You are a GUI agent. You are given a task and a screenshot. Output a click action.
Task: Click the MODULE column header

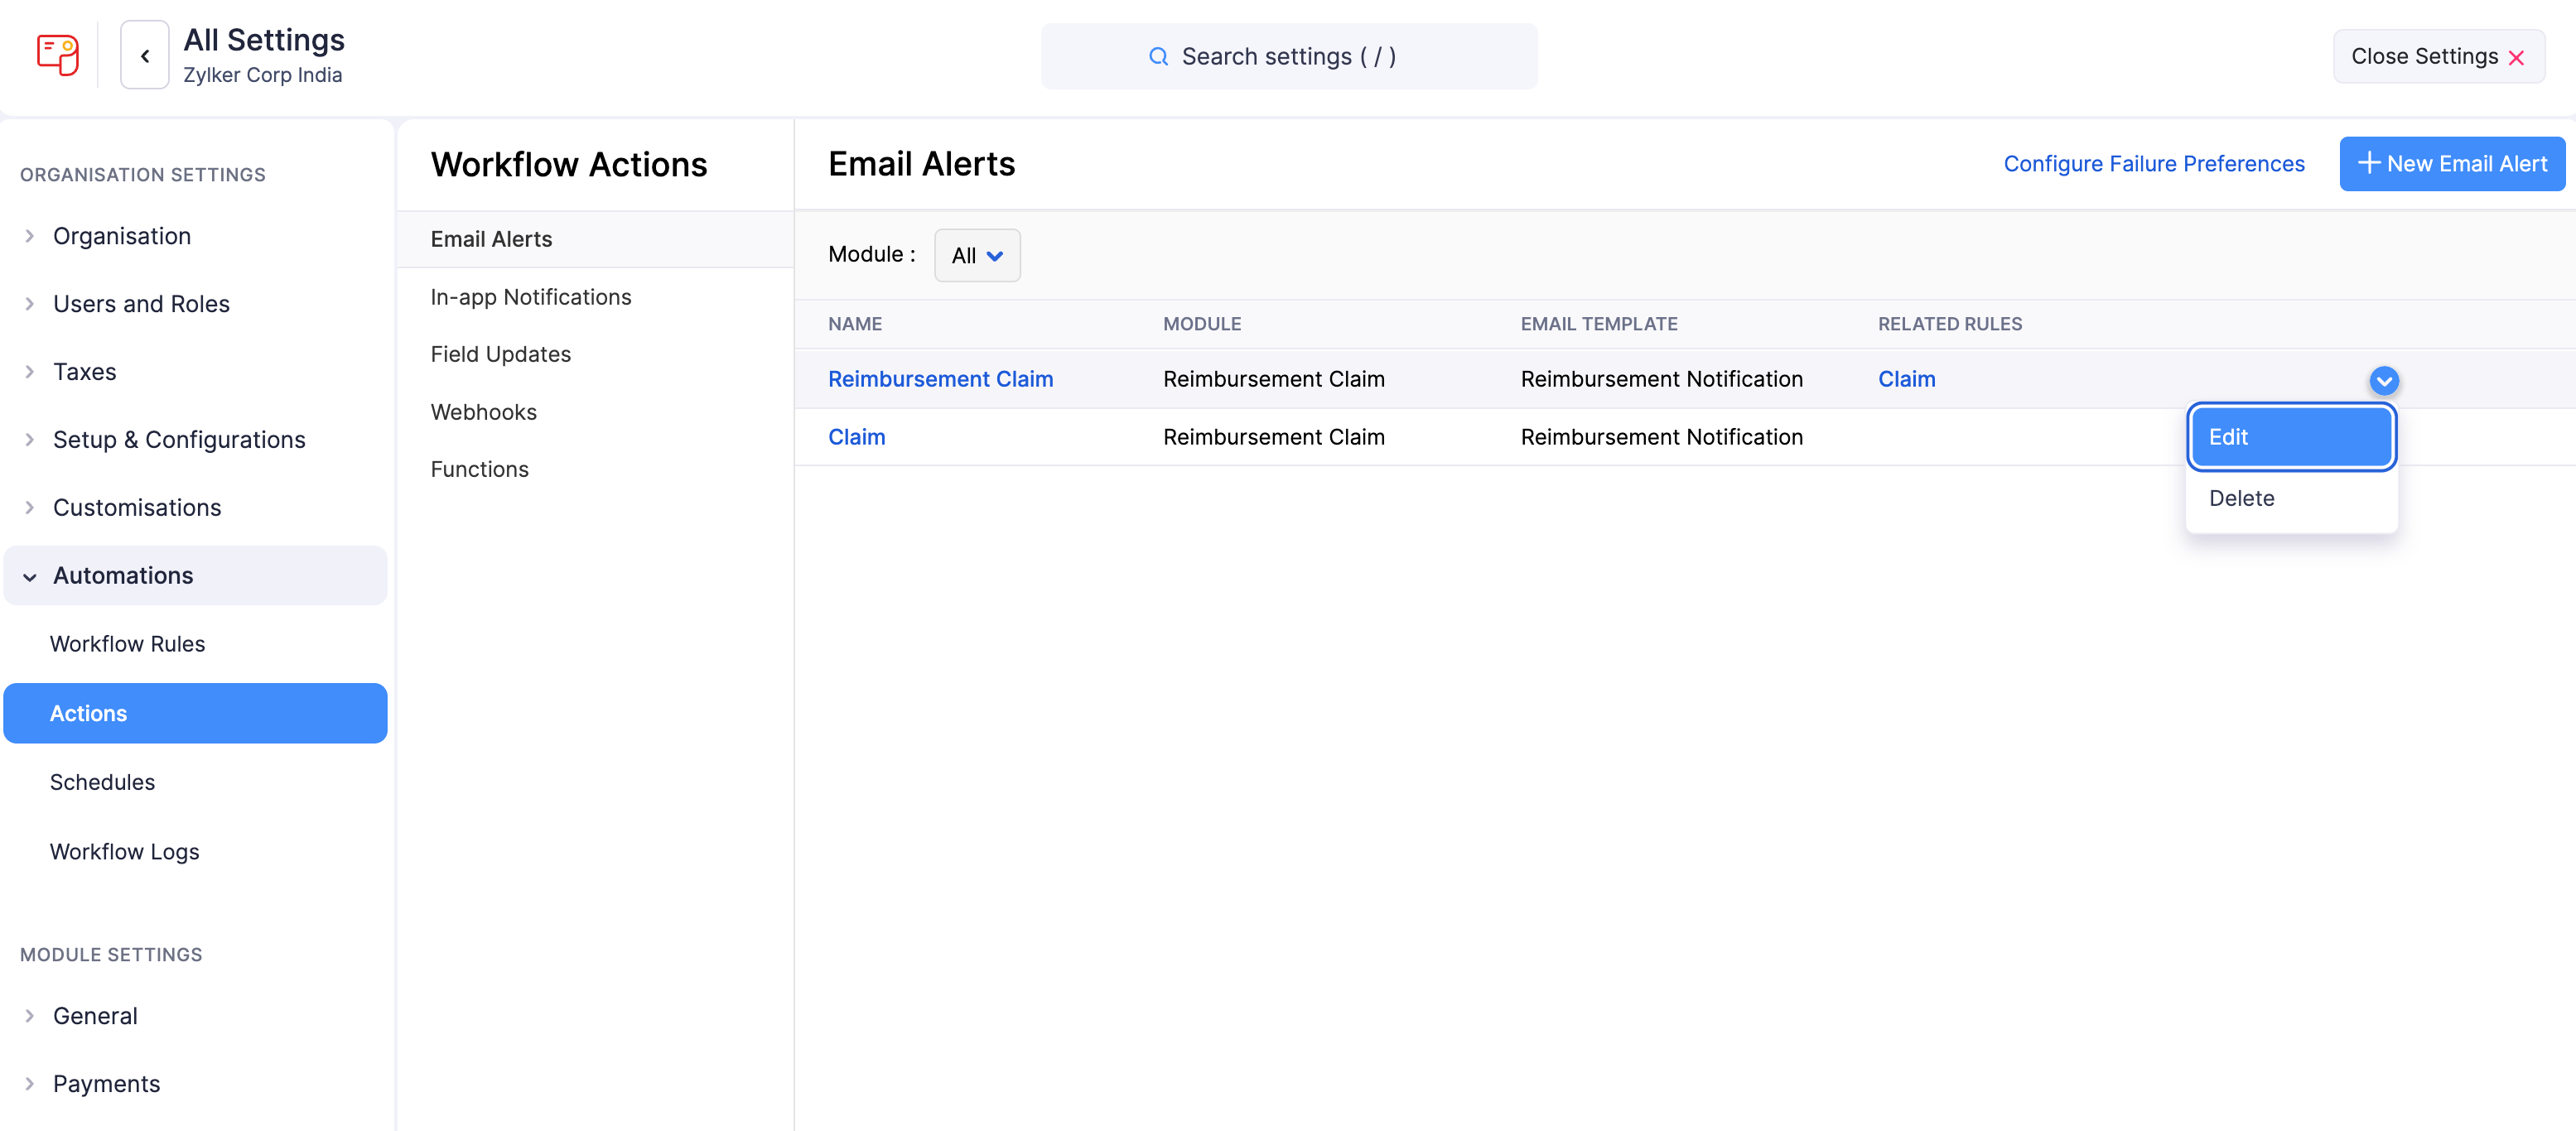coord(1201,324)
